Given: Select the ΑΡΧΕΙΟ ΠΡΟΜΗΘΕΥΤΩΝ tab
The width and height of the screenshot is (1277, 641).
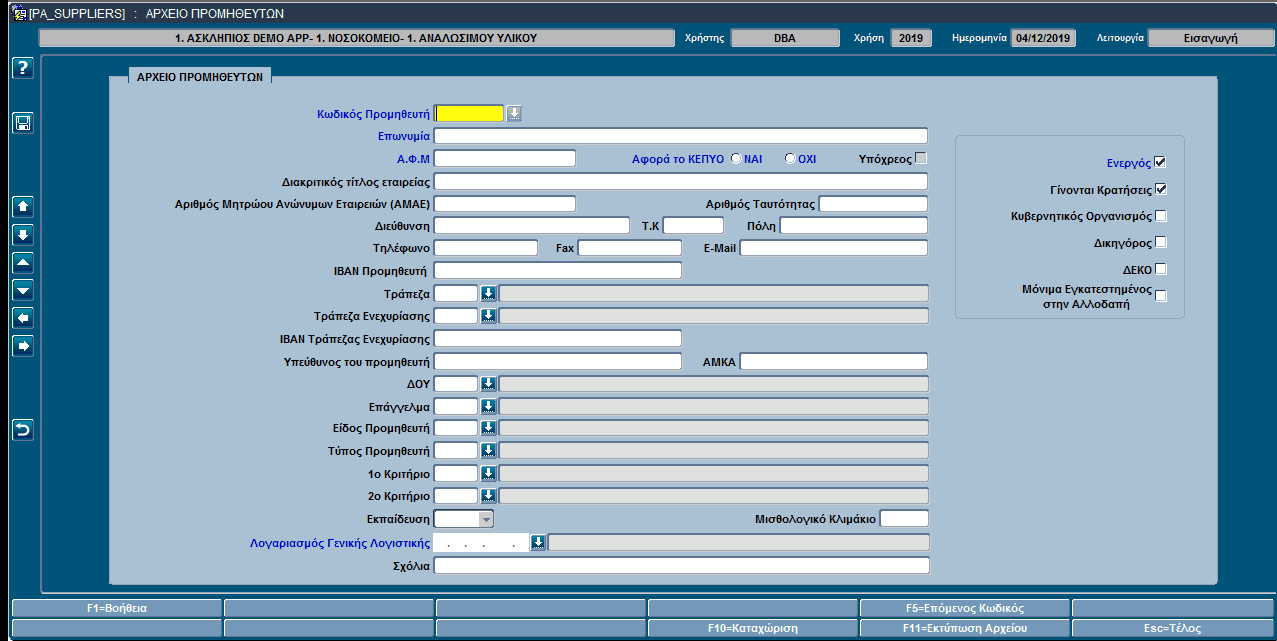Looking at the screenshot, I should [x=200, y=76].
